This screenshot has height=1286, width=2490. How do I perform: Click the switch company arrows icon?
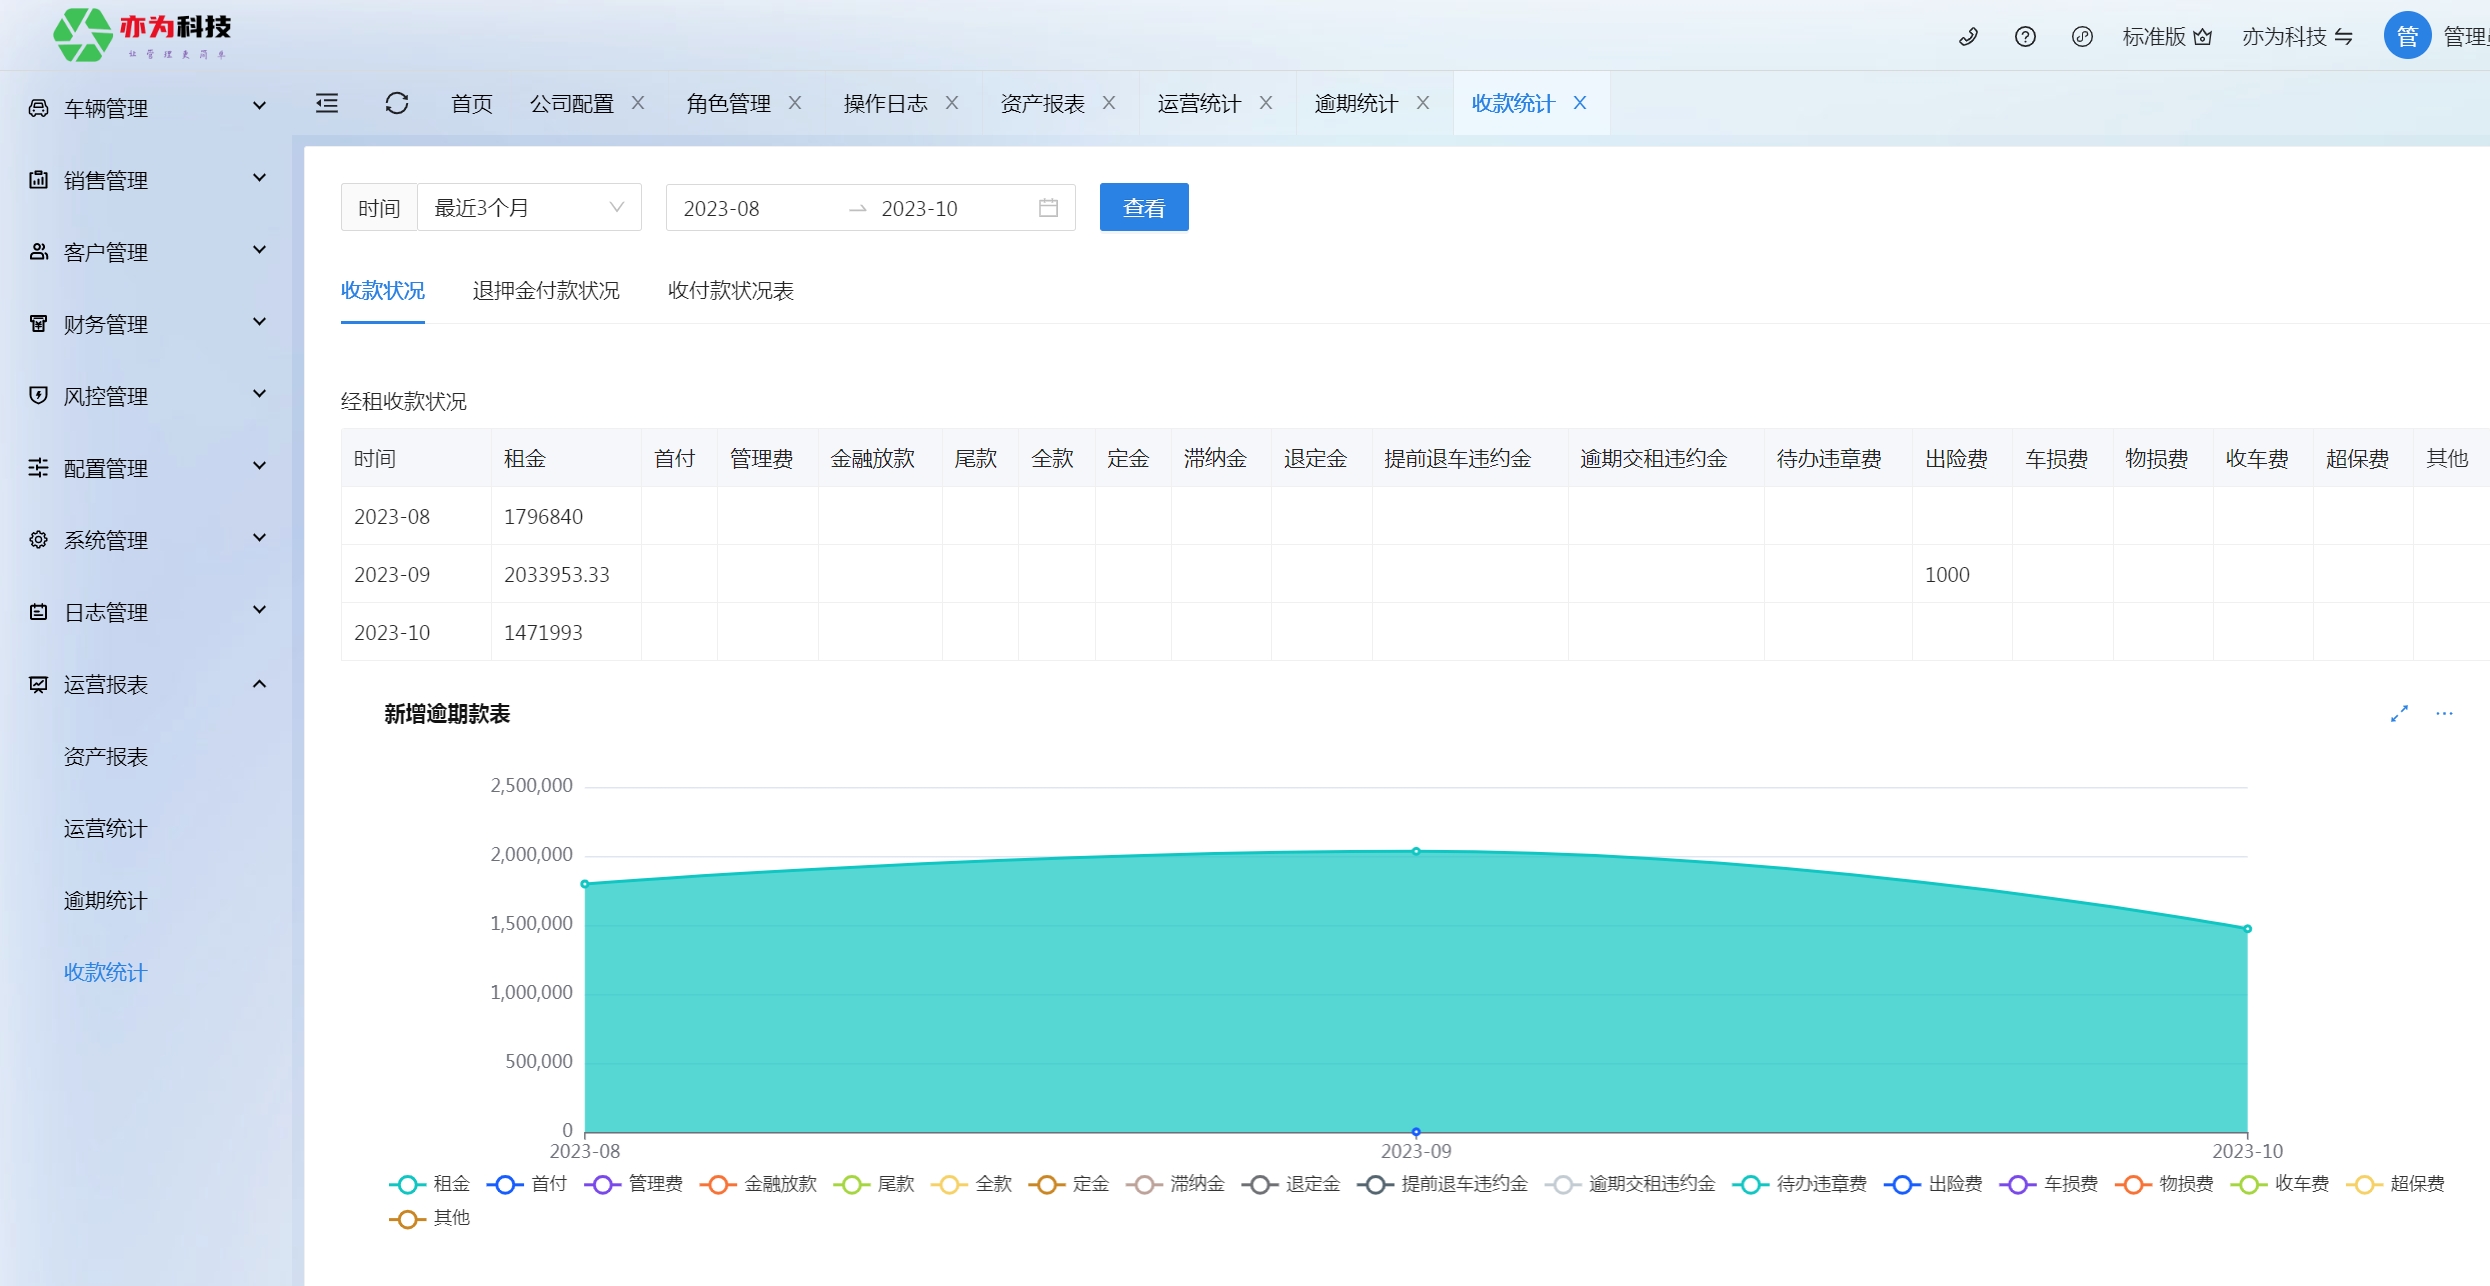point(2344,37)
